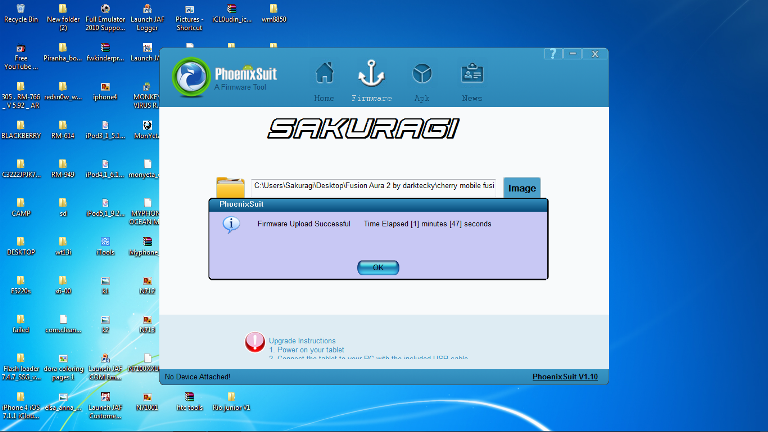Select Launch JAF Customer desktop icon
The image size is (768, 432).
coord(105,406)
